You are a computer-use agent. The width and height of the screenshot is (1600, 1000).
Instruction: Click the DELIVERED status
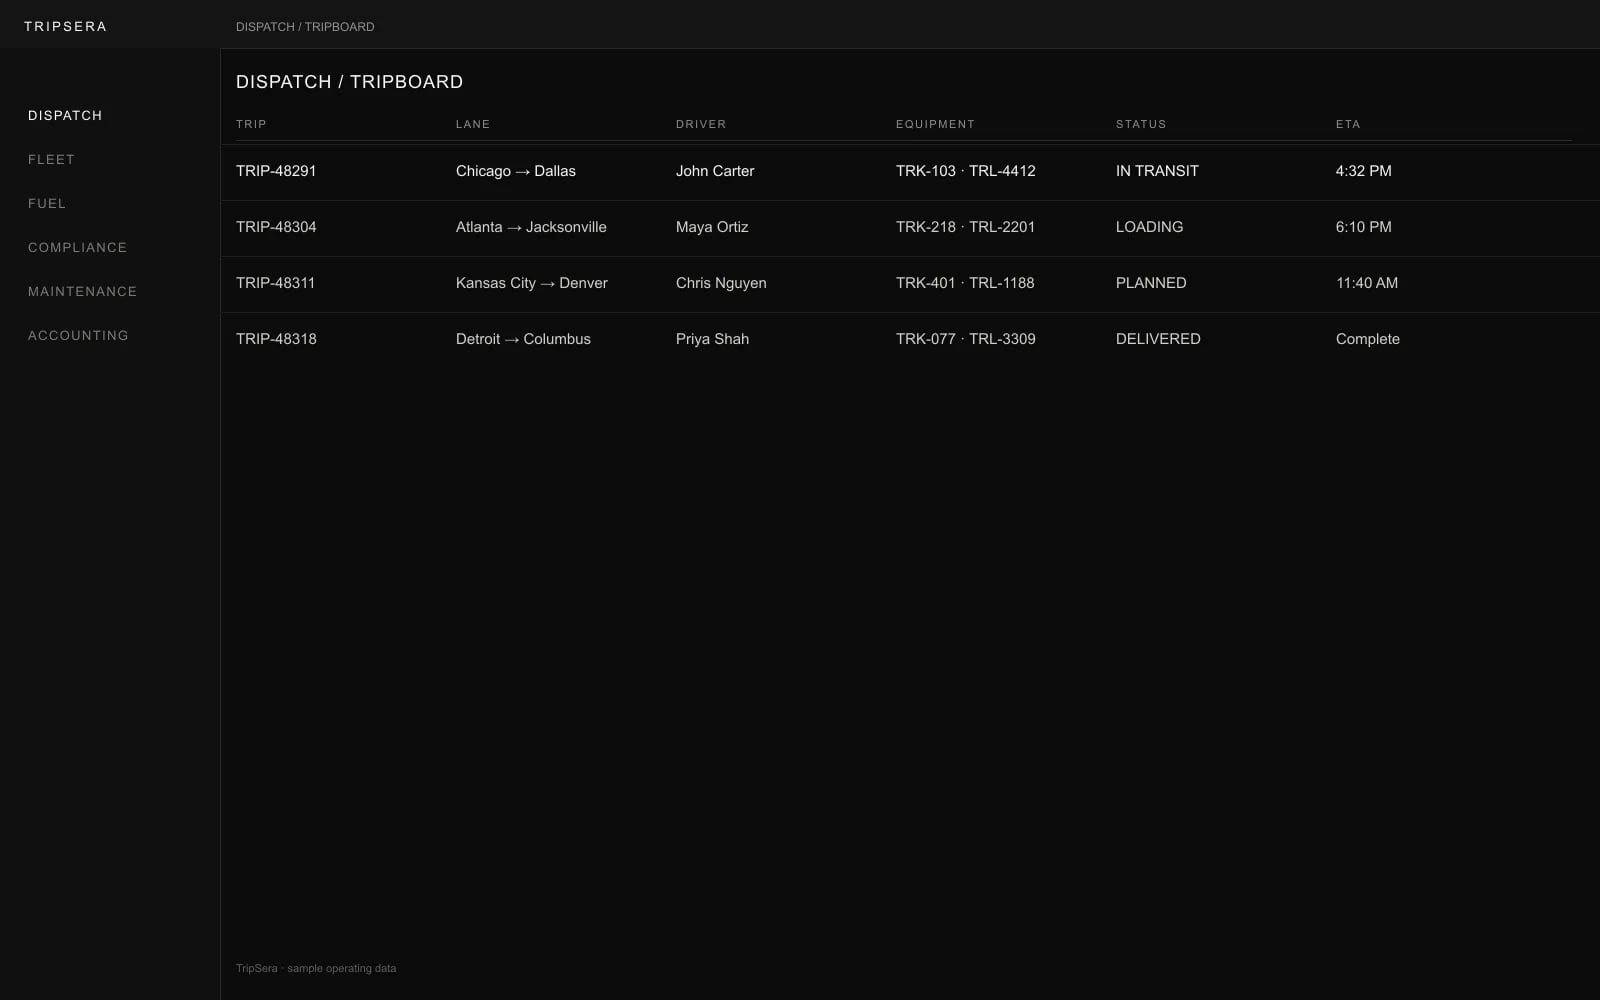[x=1158, y=339]
